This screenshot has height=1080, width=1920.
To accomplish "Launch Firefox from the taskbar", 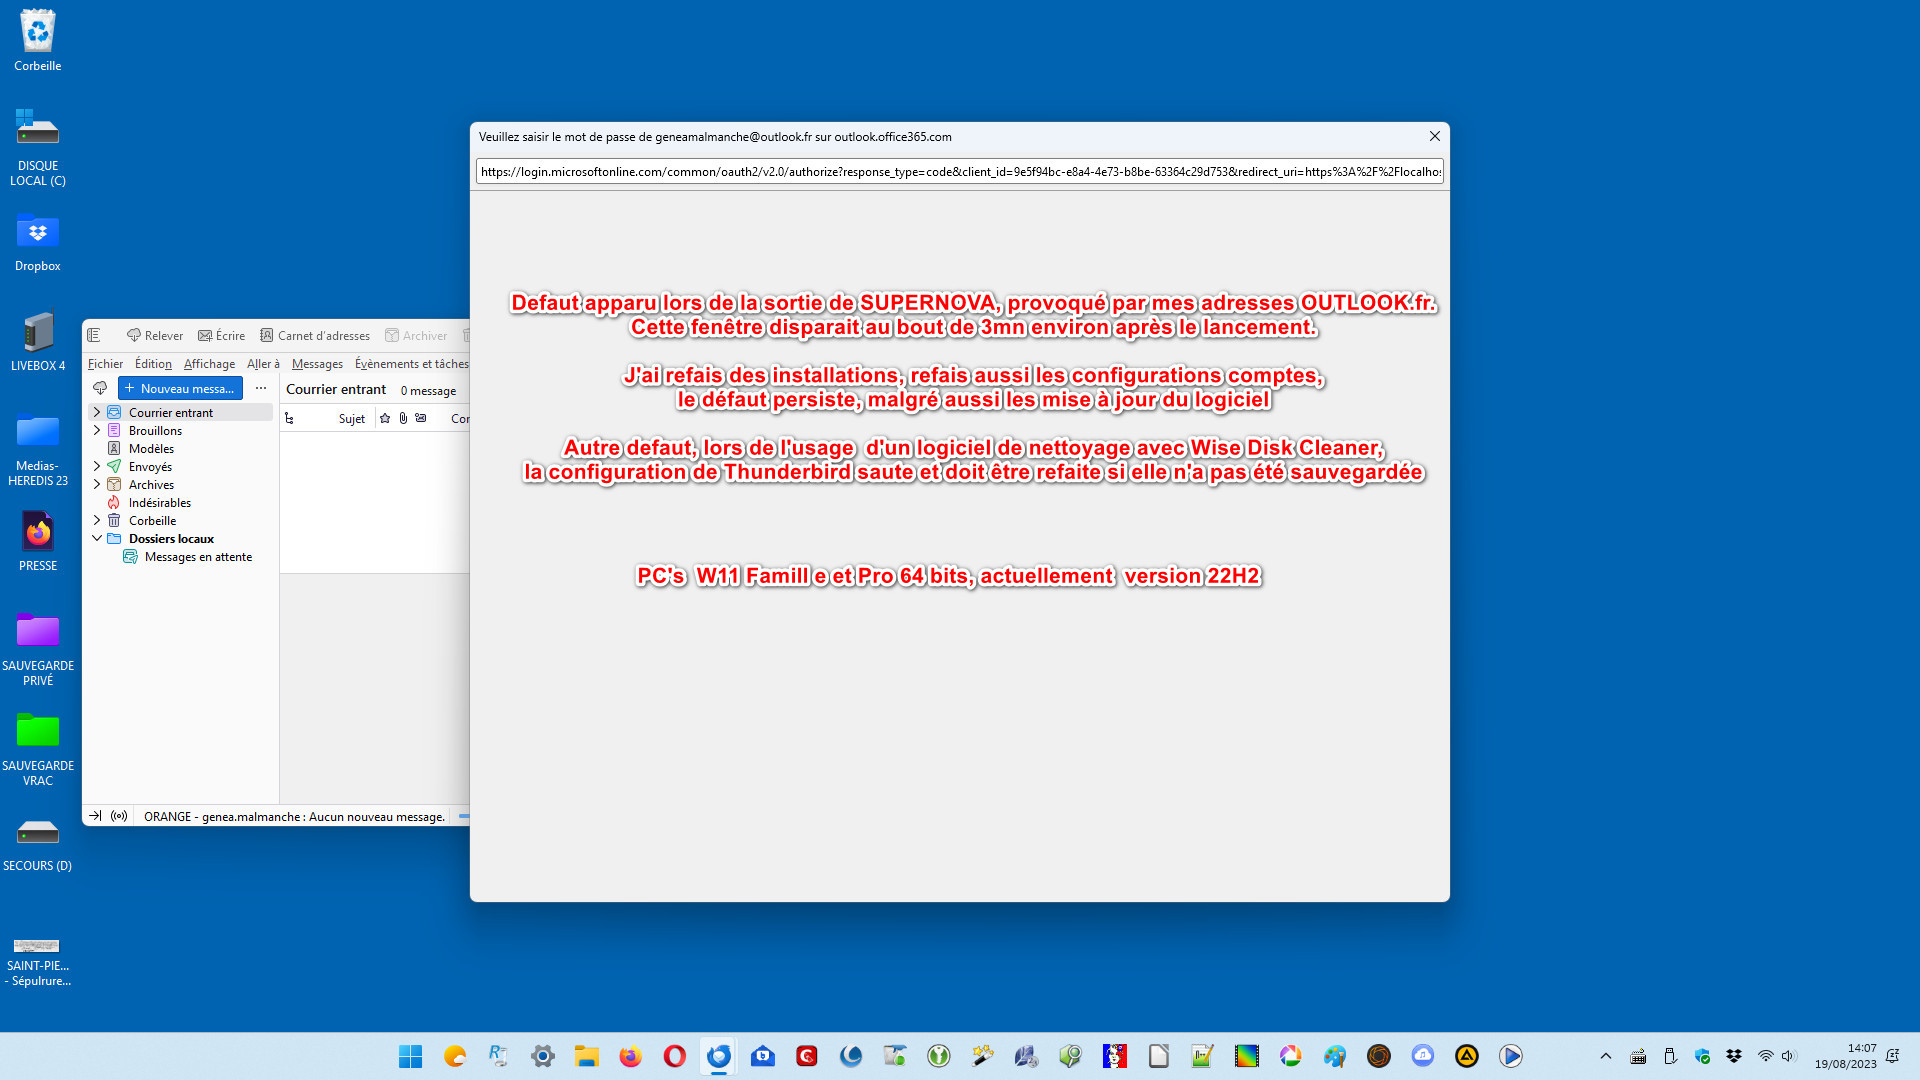I will (x=630, y=1056).
